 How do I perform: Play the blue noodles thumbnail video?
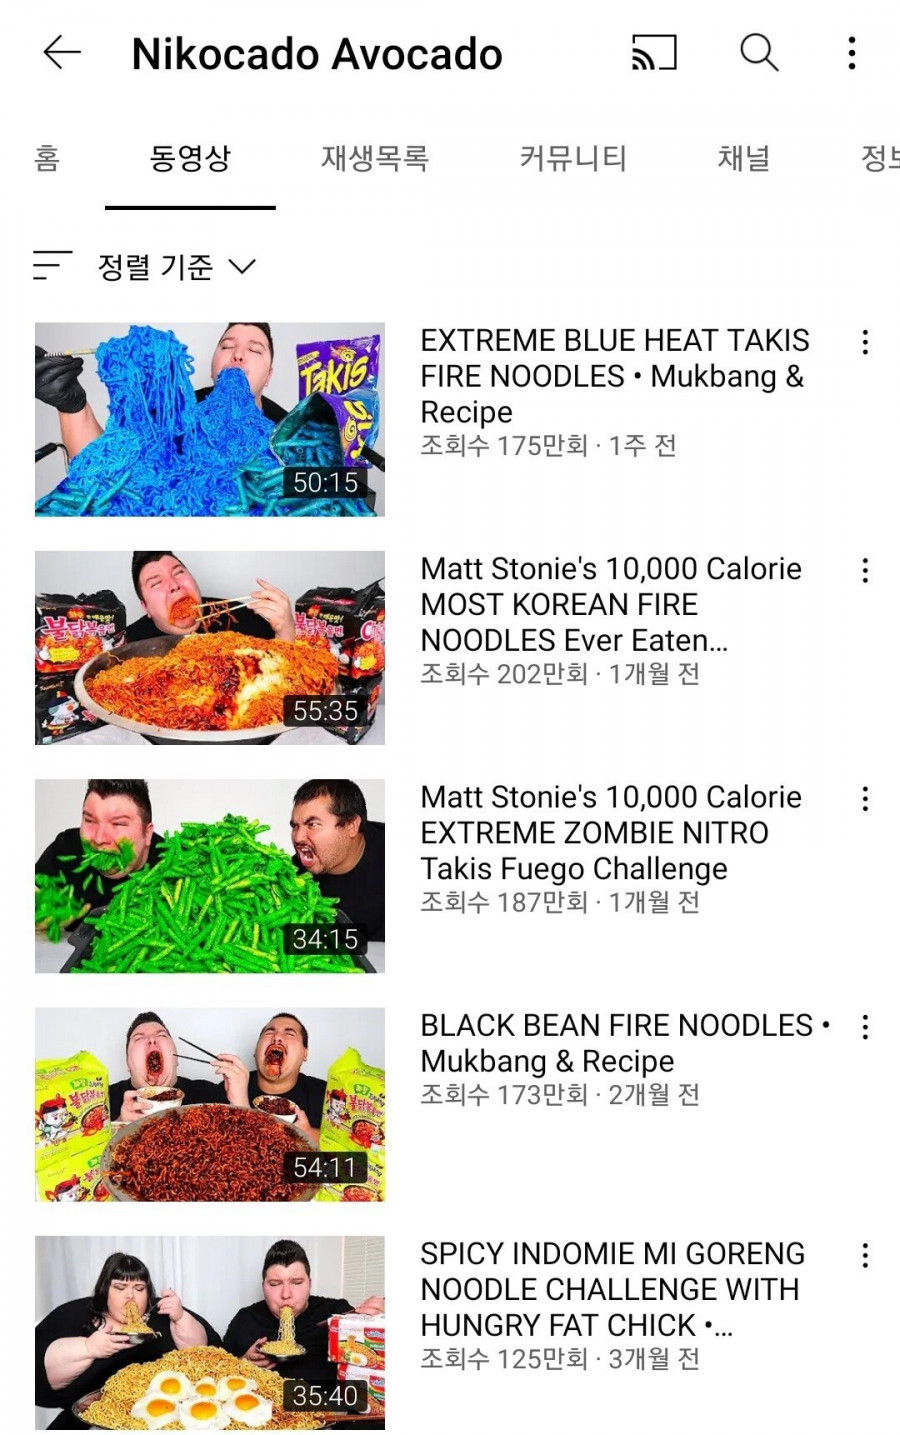click(210, 419)
